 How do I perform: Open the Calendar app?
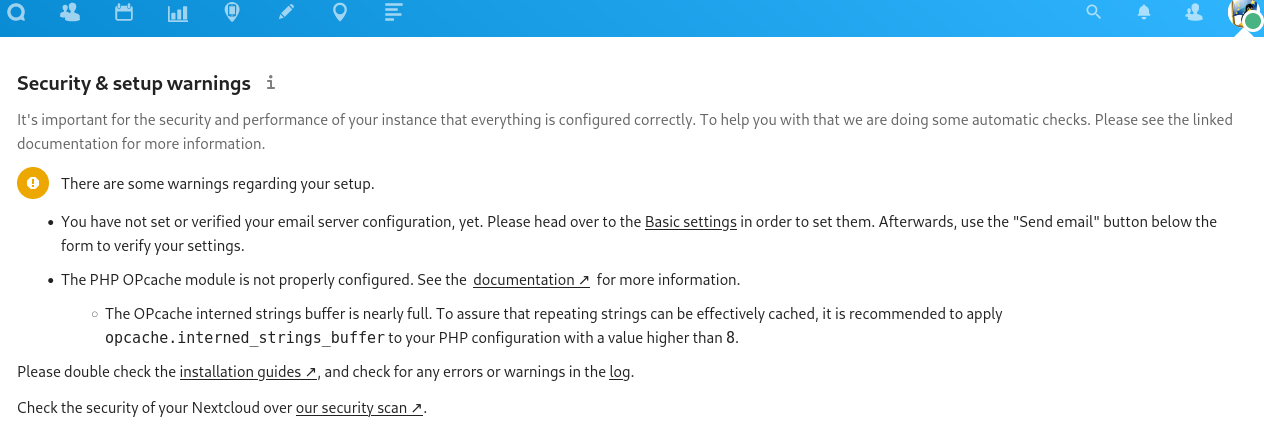click(x=124, y=13)
